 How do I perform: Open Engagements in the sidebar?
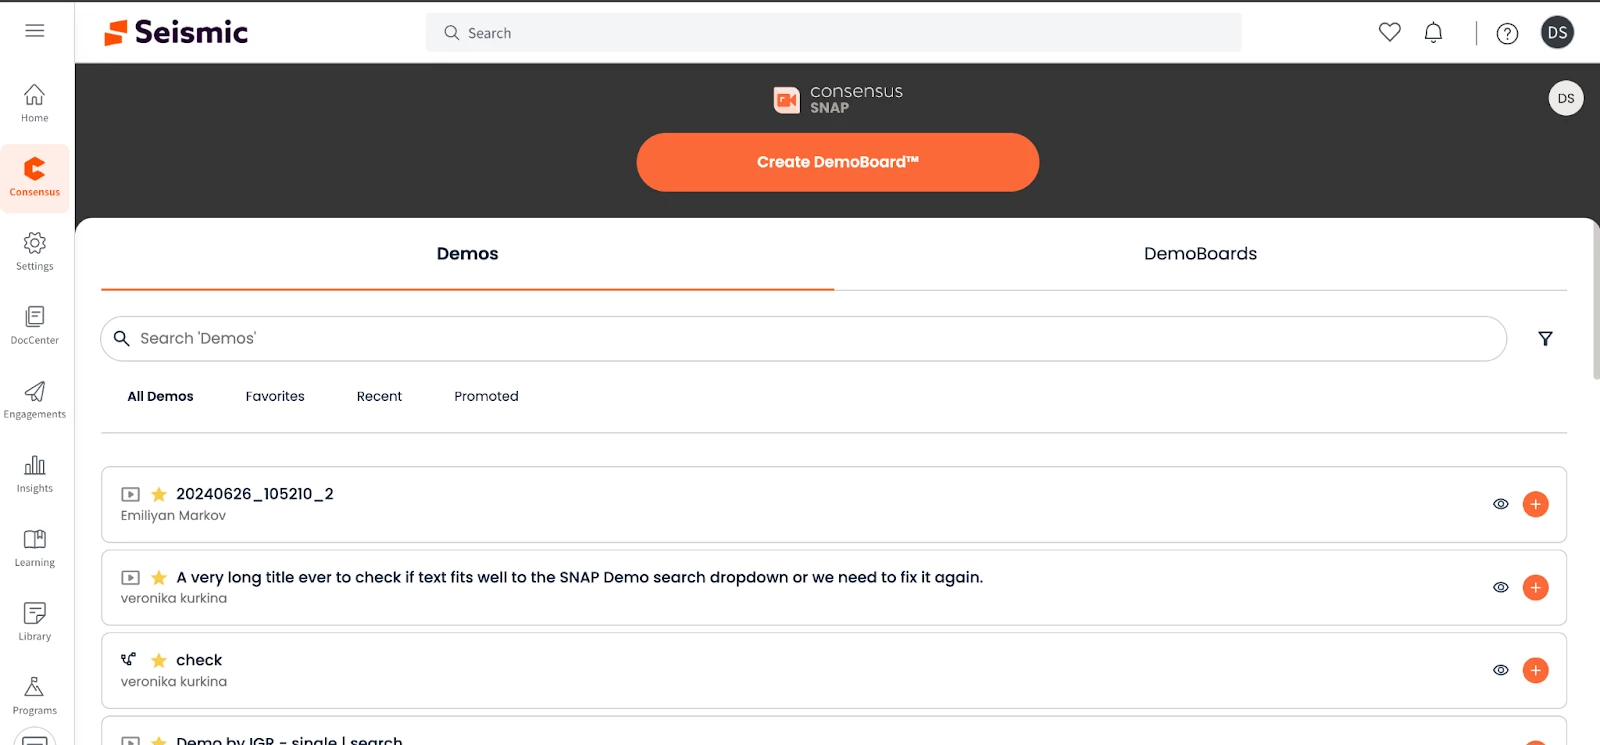(35, 400)
